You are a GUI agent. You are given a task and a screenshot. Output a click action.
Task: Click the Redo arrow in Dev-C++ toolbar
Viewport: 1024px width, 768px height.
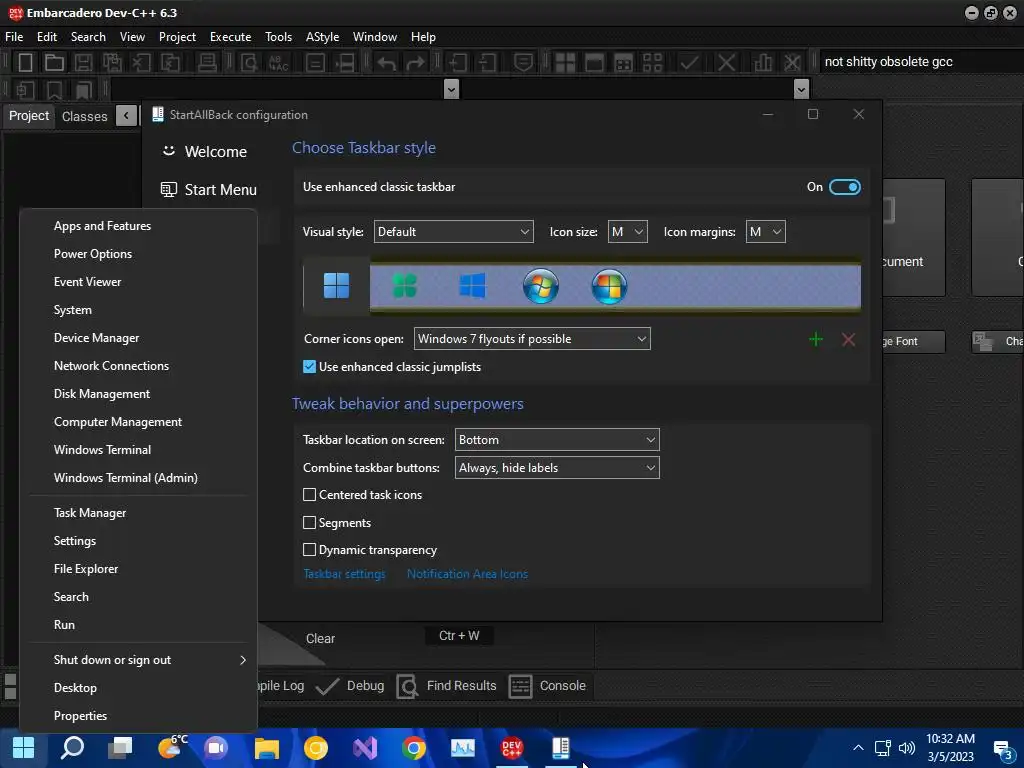(x=415, y=62)
